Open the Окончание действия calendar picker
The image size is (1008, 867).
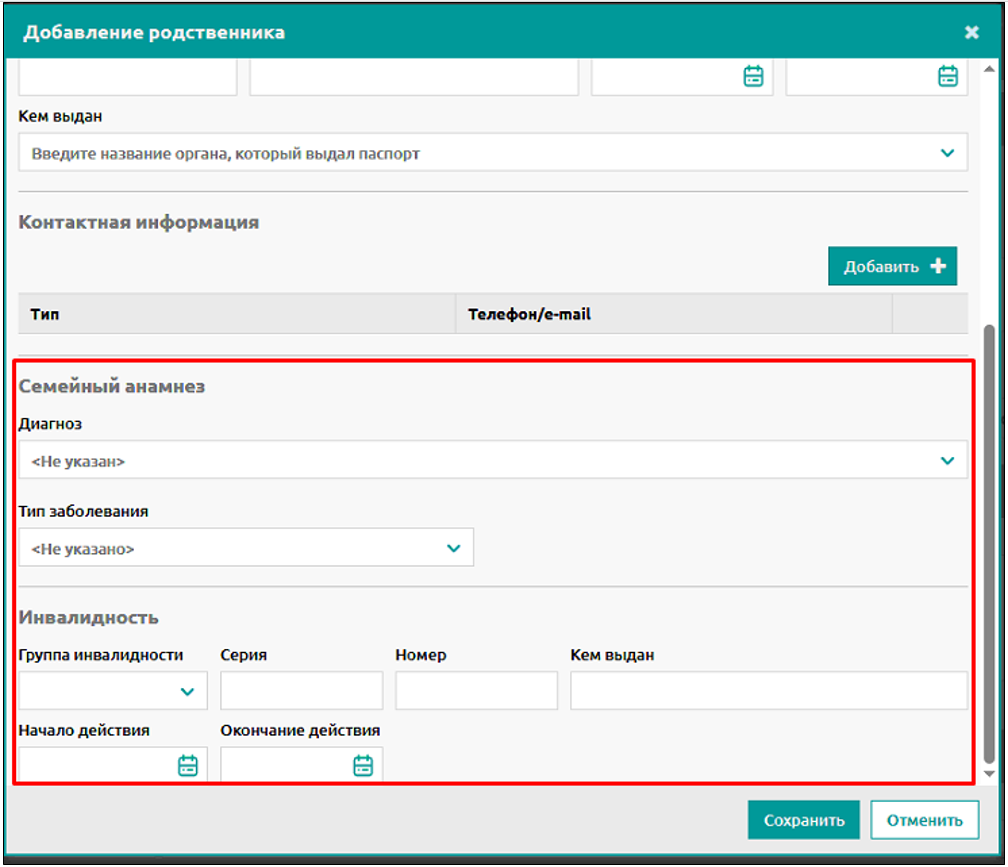tap(362, 766)
